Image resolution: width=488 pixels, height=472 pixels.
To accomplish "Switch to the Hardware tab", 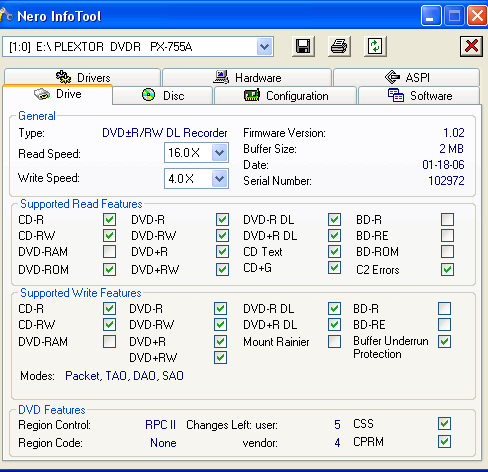I will point(247,77).
